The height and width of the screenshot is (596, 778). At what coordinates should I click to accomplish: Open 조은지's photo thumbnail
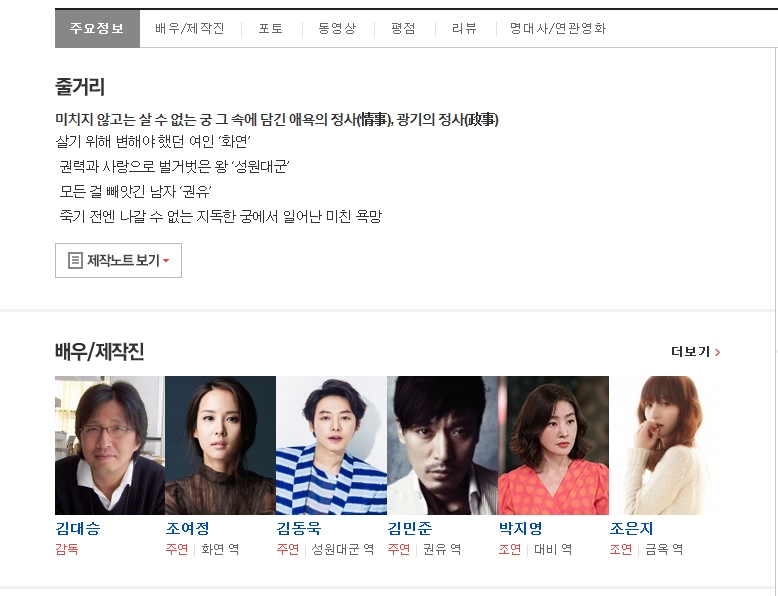point(664,445)
